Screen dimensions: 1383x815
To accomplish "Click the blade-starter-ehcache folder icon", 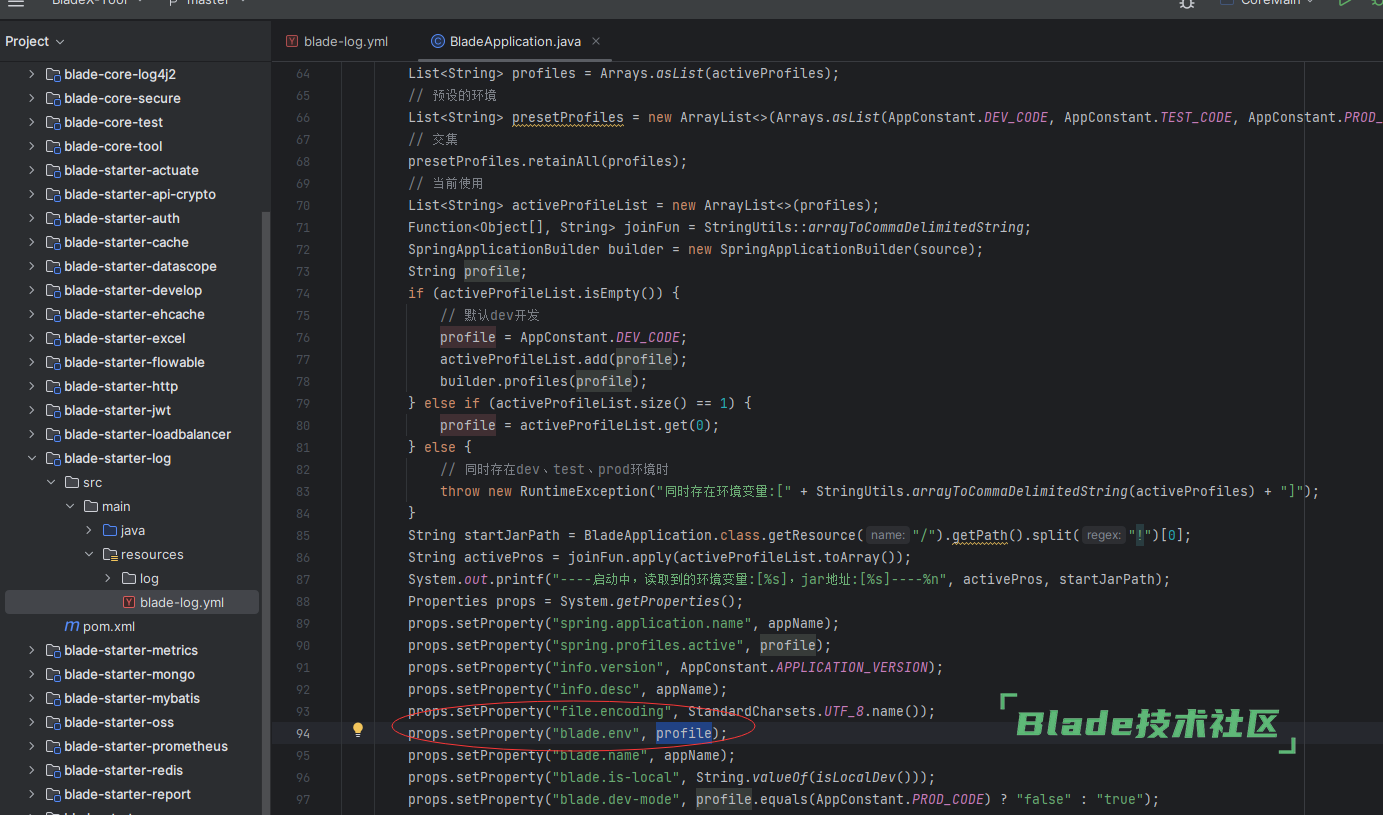I will point(54,314).
